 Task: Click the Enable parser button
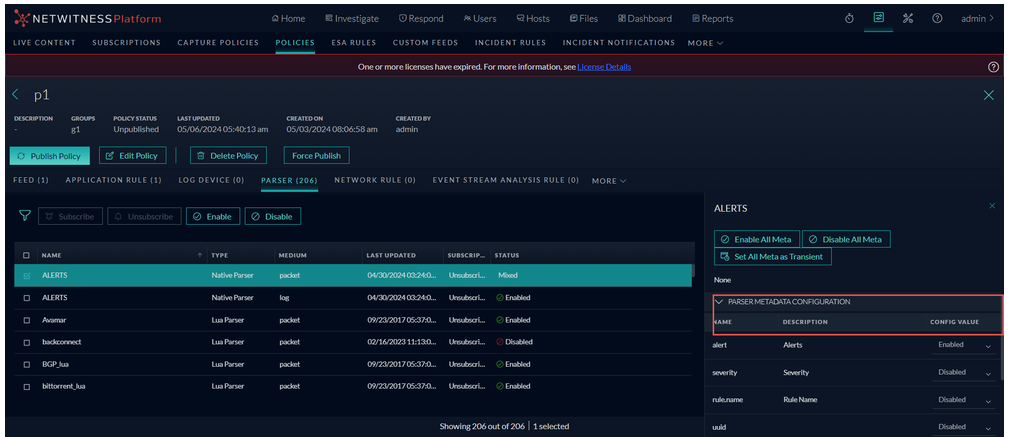tap(213, 217)
